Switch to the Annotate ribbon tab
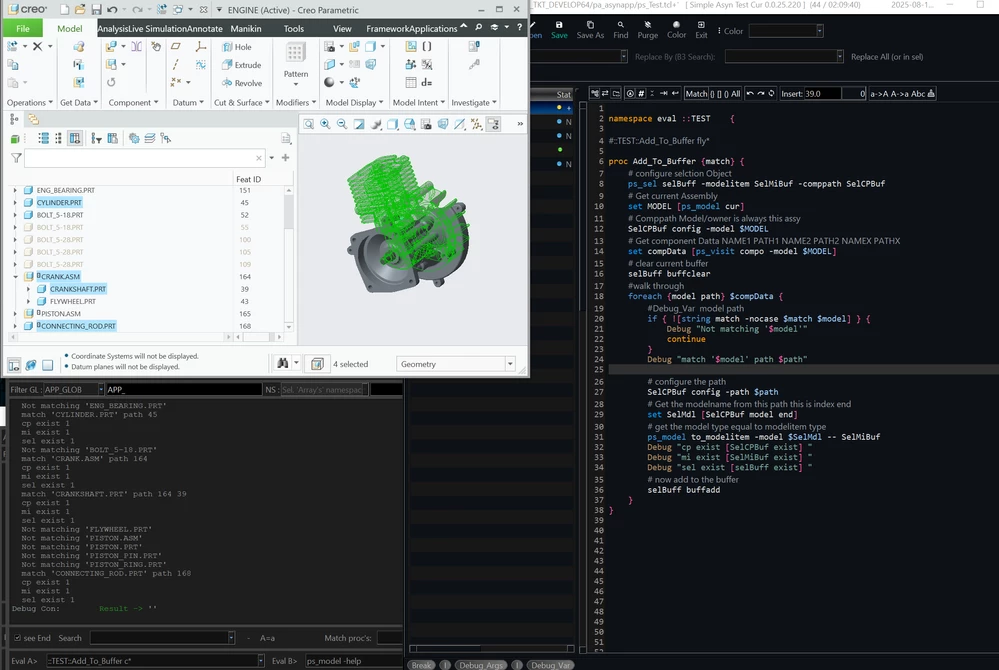999x670 pixels. pyautogui.click(x=204, y=28)
